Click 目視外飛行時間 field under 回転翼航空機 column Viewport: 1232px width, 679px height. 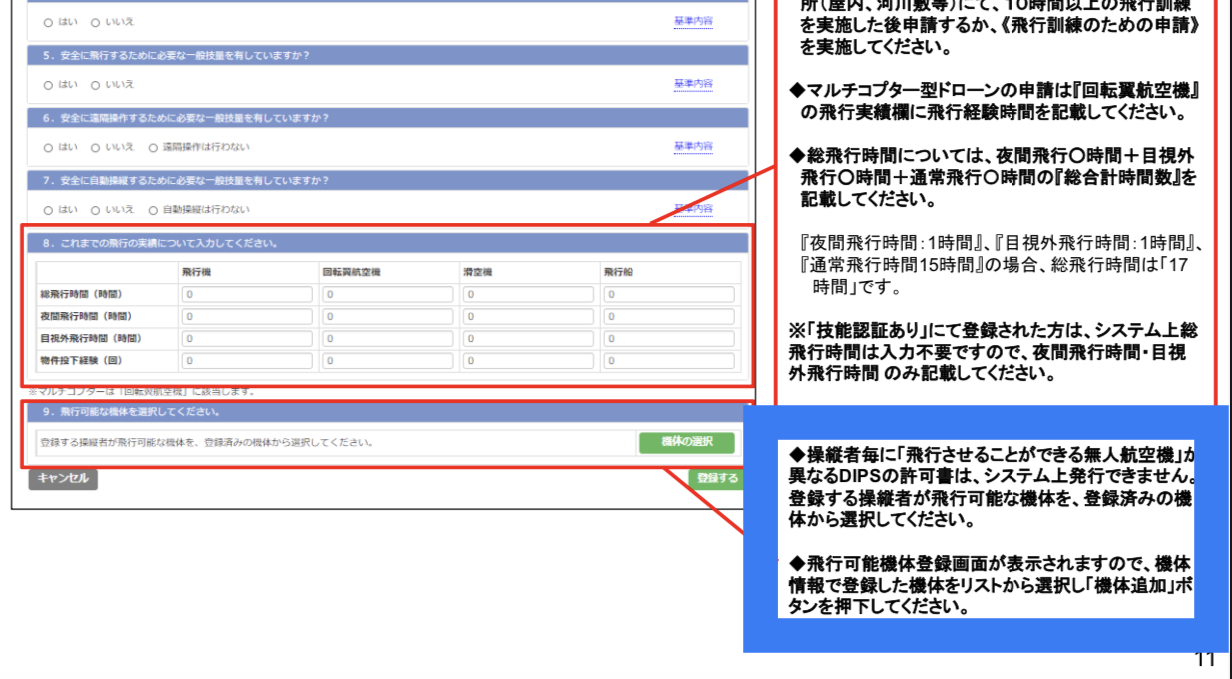click(x=387, y=339)
